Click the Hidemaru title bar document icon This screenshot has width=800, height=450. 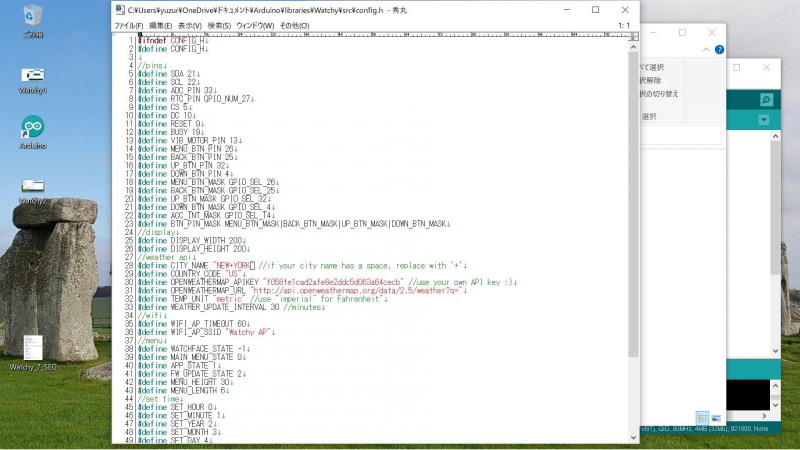pyautogui.click(x=120, y=10)
